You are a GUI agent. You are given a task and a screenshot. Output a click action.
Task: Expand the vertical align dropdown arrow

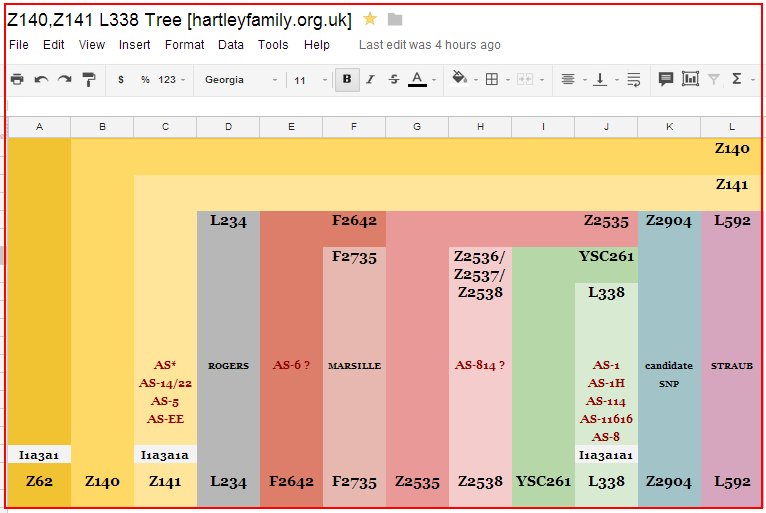coord(617,80)
